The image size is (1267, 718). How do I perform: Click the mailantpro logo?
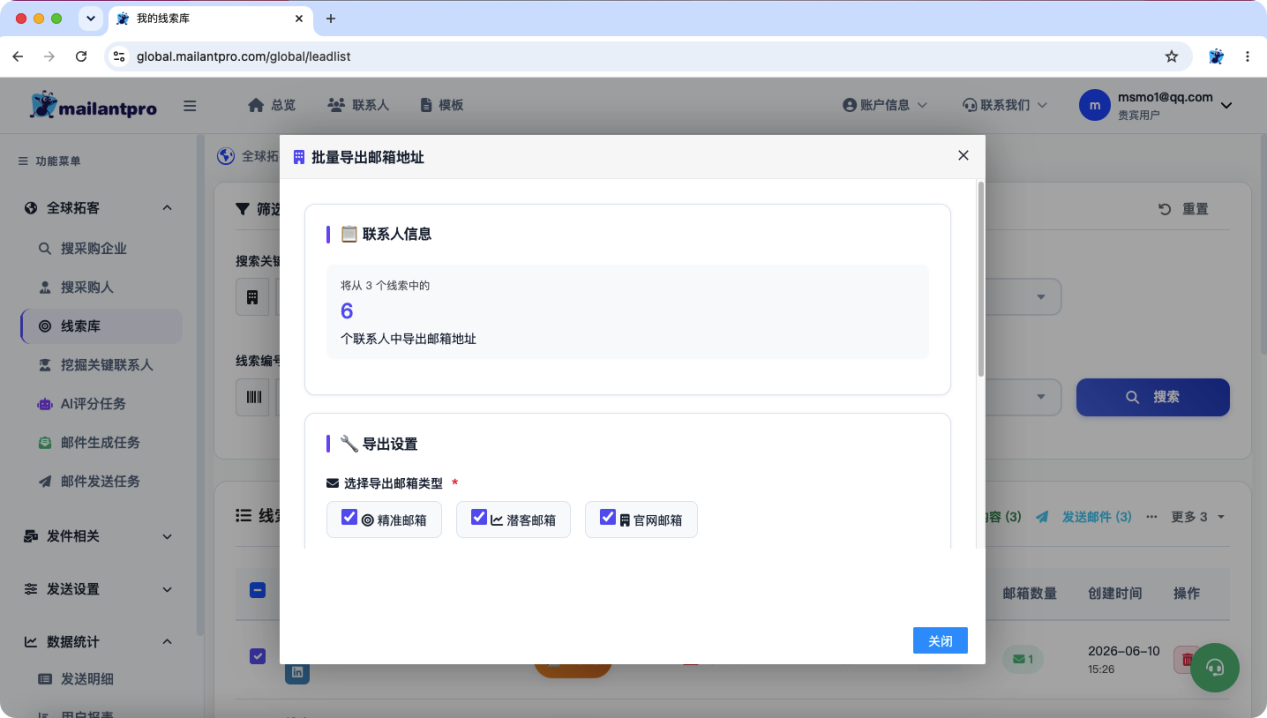point(93,105)
